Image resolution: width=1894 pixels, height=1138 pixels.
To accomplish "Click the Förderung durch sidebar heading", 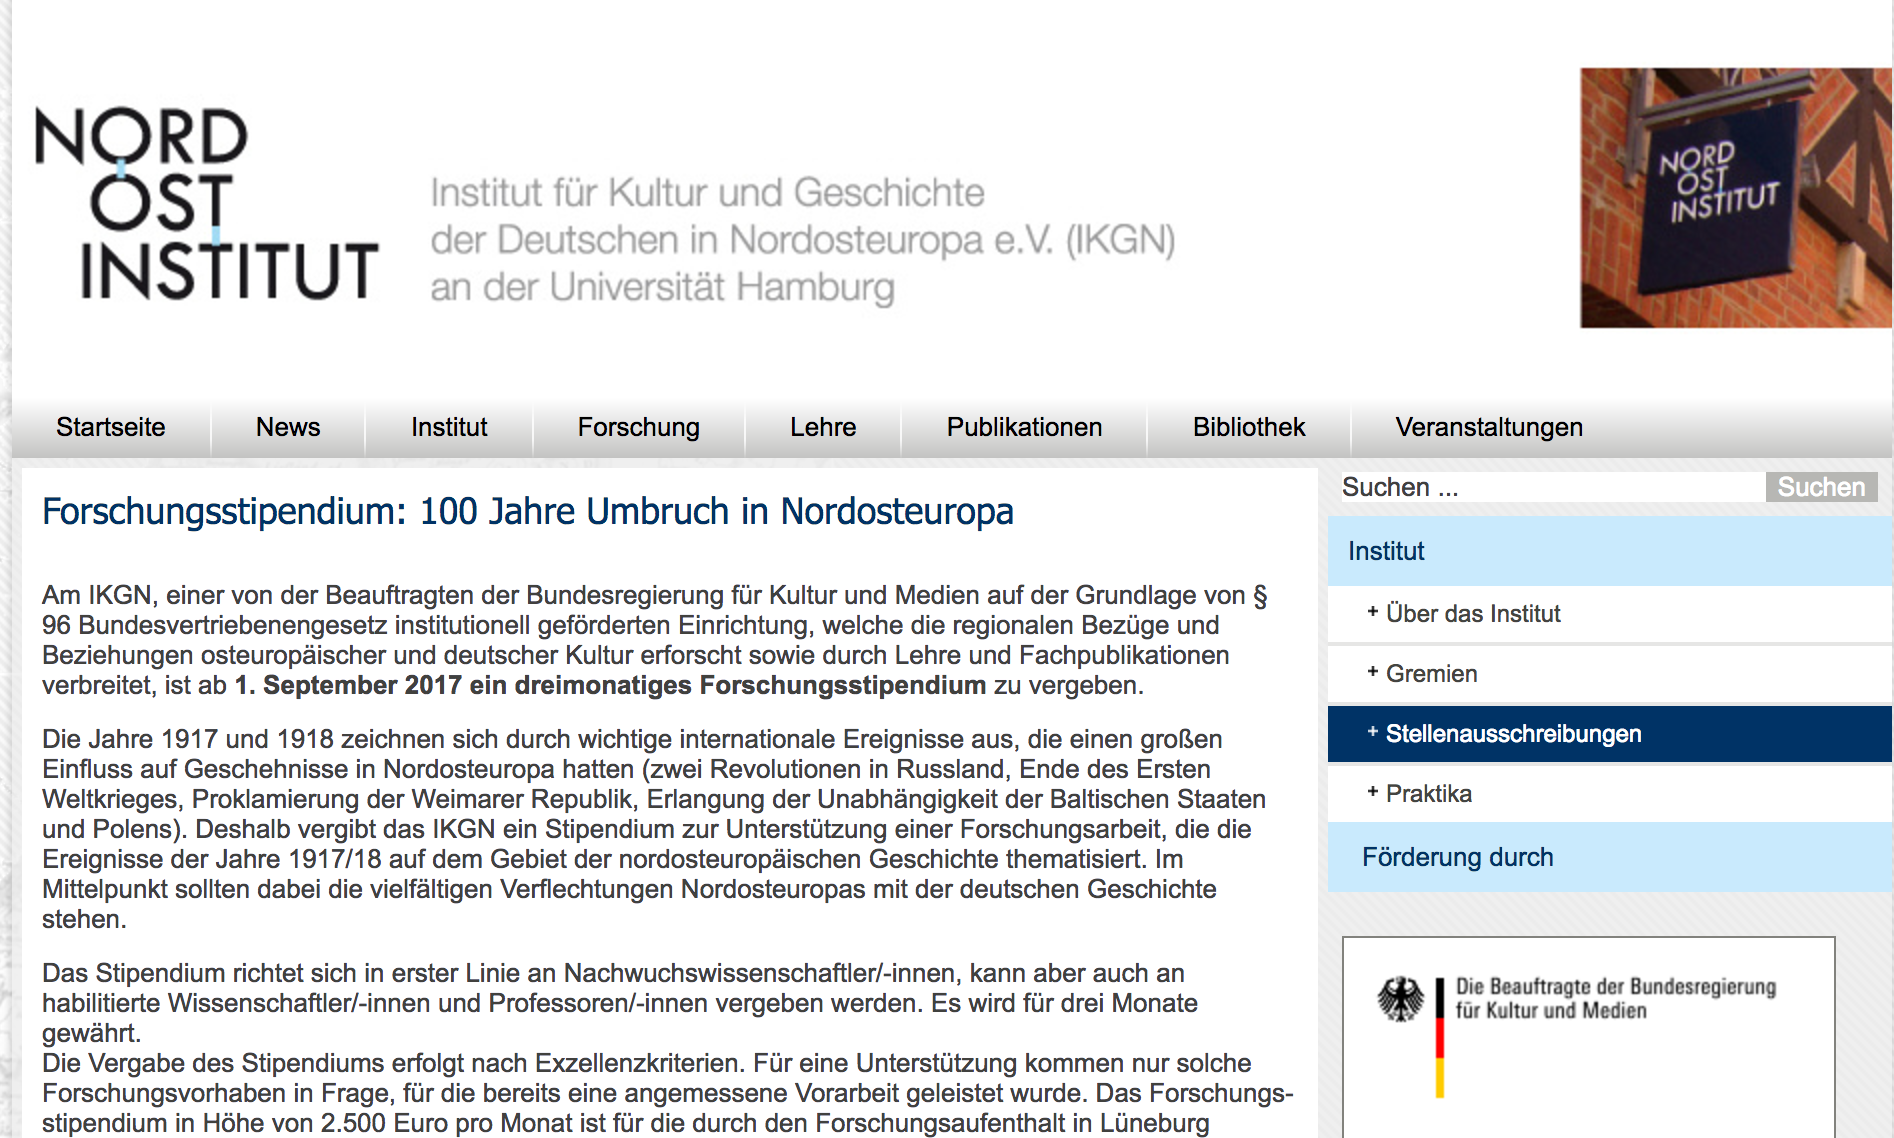I will coord(1609,857).
